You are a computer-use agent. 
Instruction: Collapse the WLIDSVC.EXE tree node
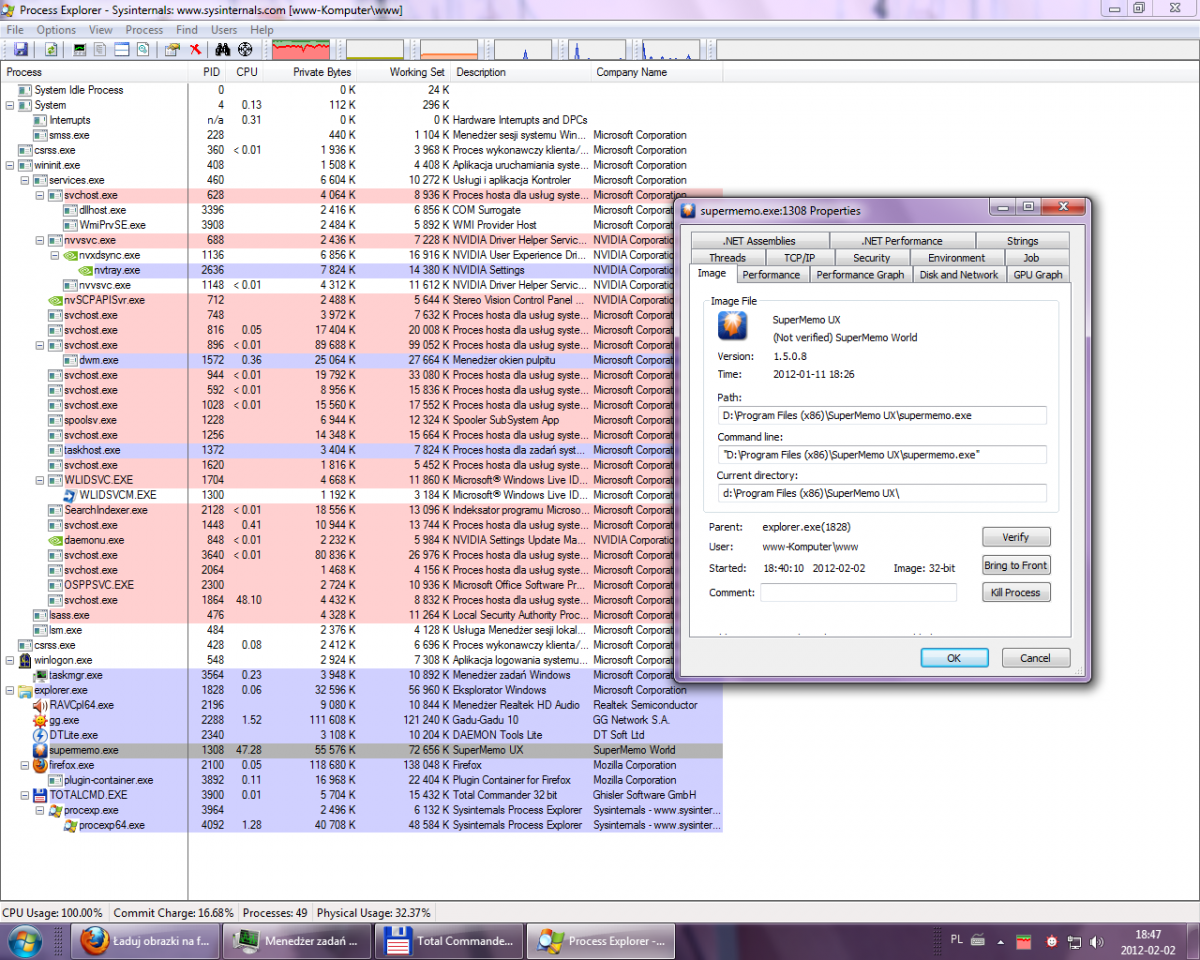click(40, 480)
